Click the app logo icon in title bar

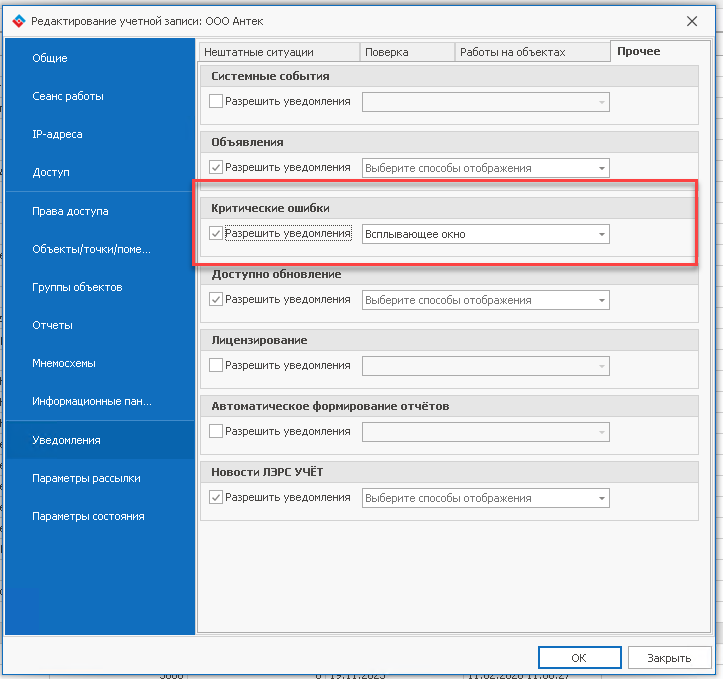click(18, 21)
